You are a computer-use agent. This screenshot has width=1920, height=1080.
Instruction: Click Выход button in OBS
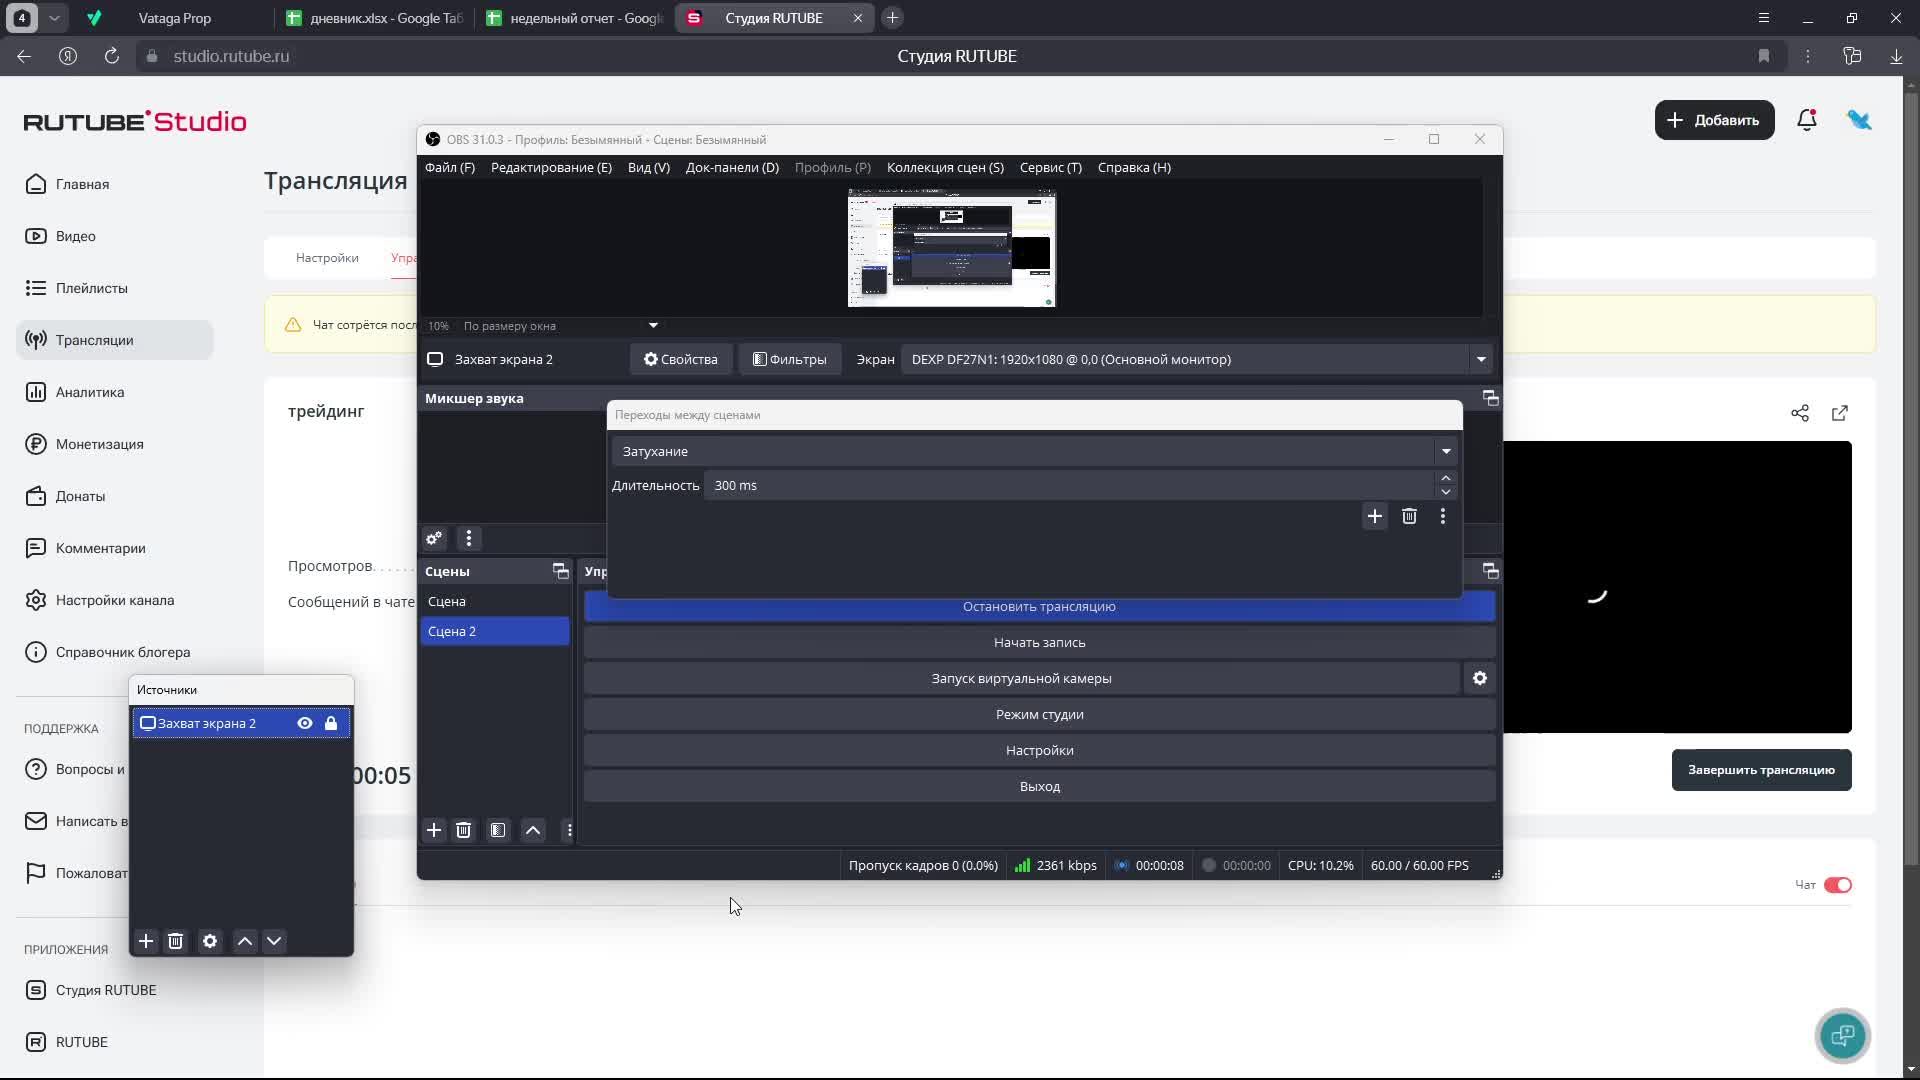click(1040, 786)
